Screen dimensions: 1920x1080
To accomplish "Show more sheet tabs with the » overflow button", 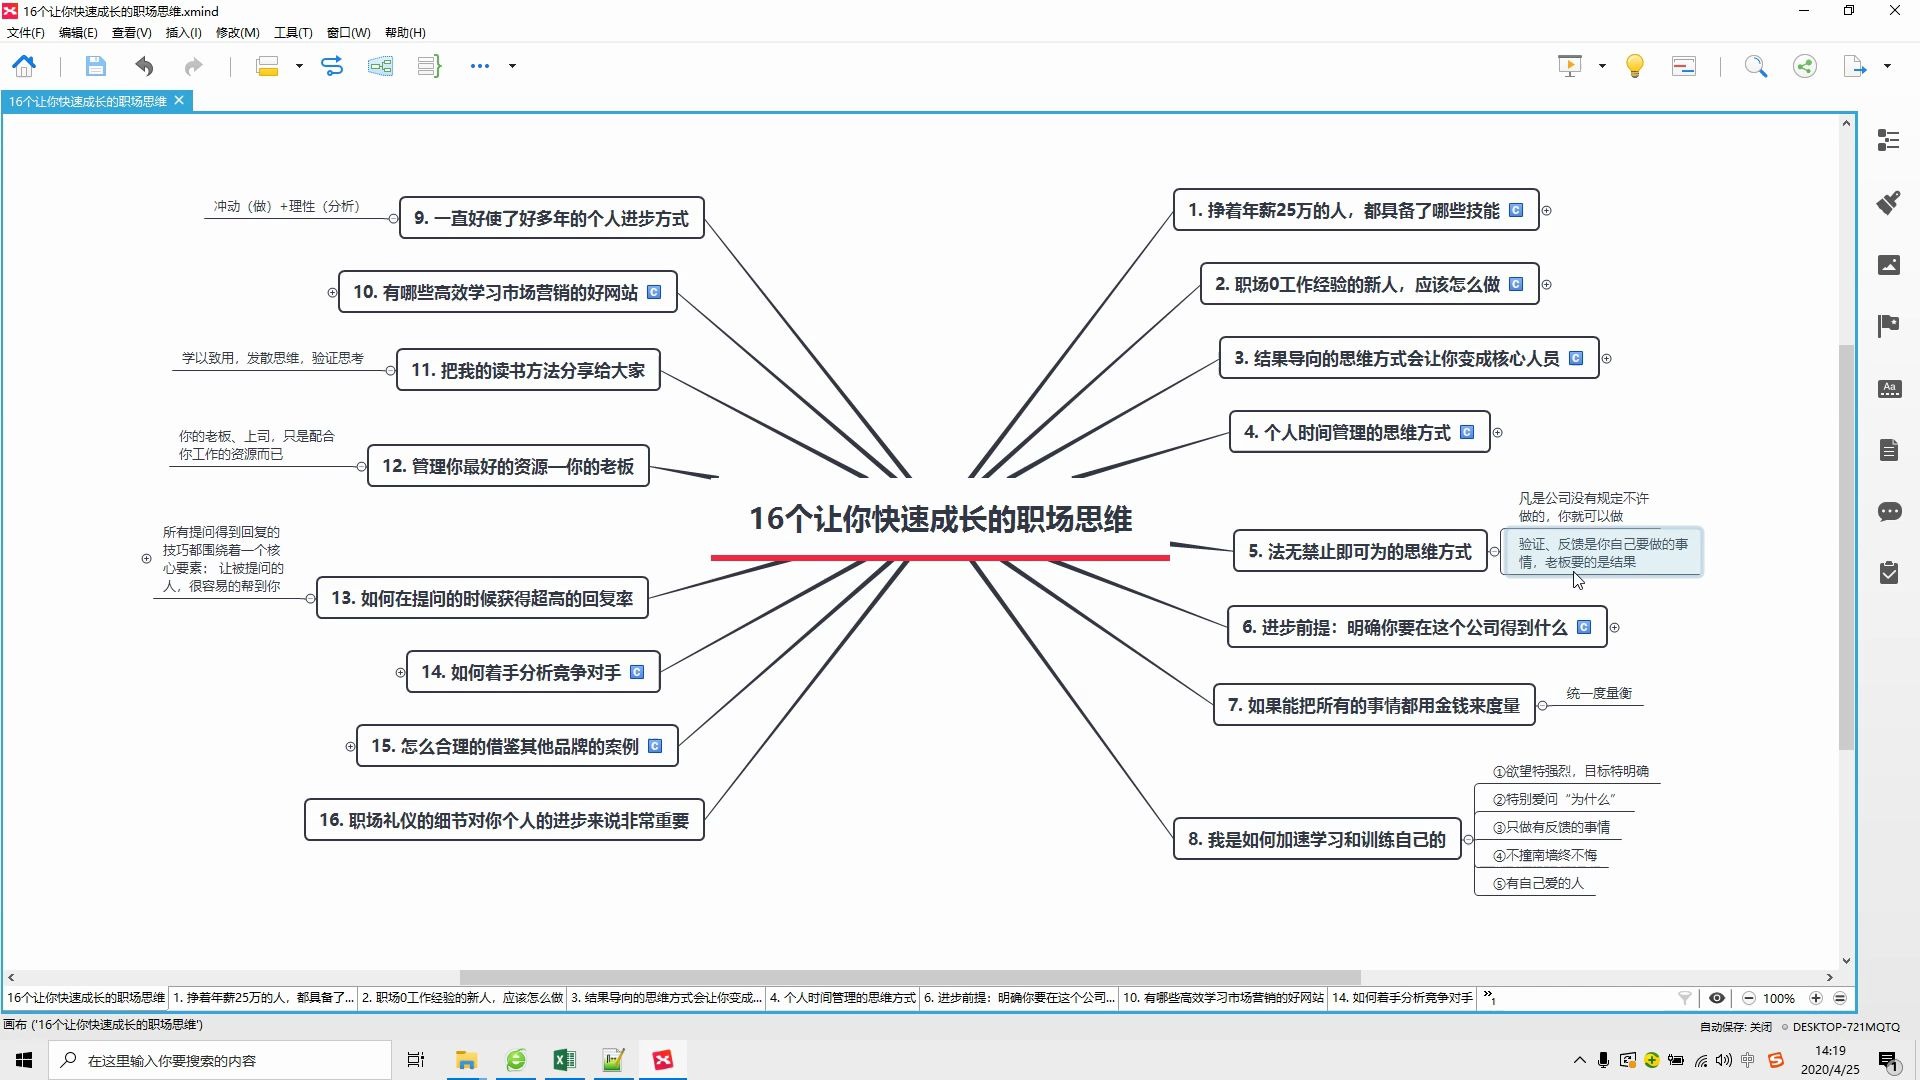I will tap(1490, 997).
